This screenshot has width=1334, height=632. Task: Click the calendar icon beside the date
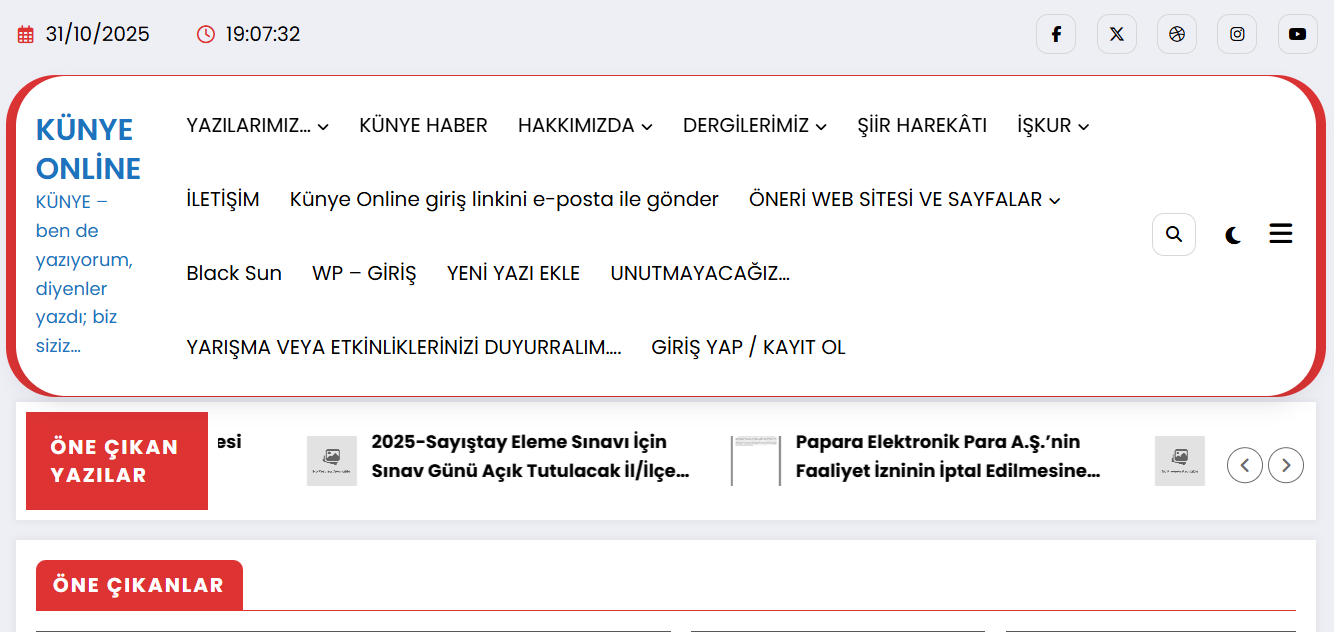click(26, 35)
